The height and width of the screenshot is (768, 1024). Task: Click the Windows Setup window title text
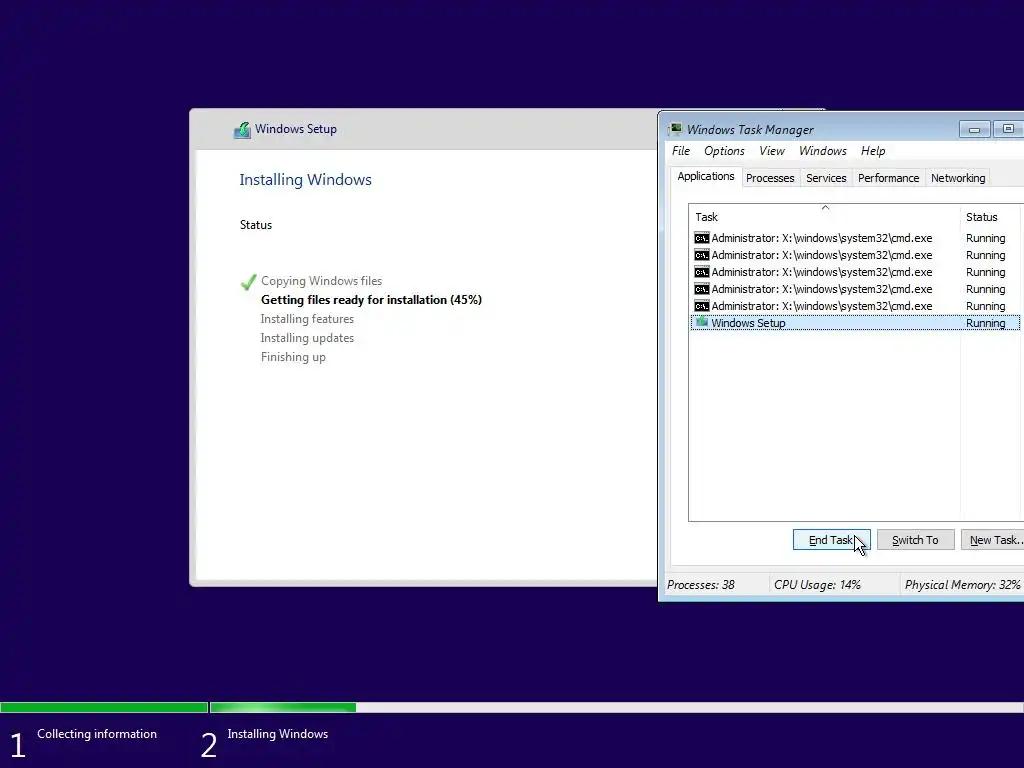(295, 129)
